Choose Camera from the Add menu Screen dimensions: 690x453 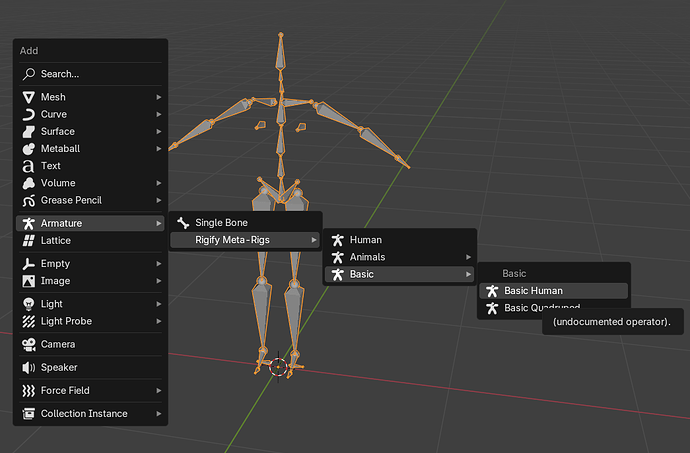coord(90,344)
